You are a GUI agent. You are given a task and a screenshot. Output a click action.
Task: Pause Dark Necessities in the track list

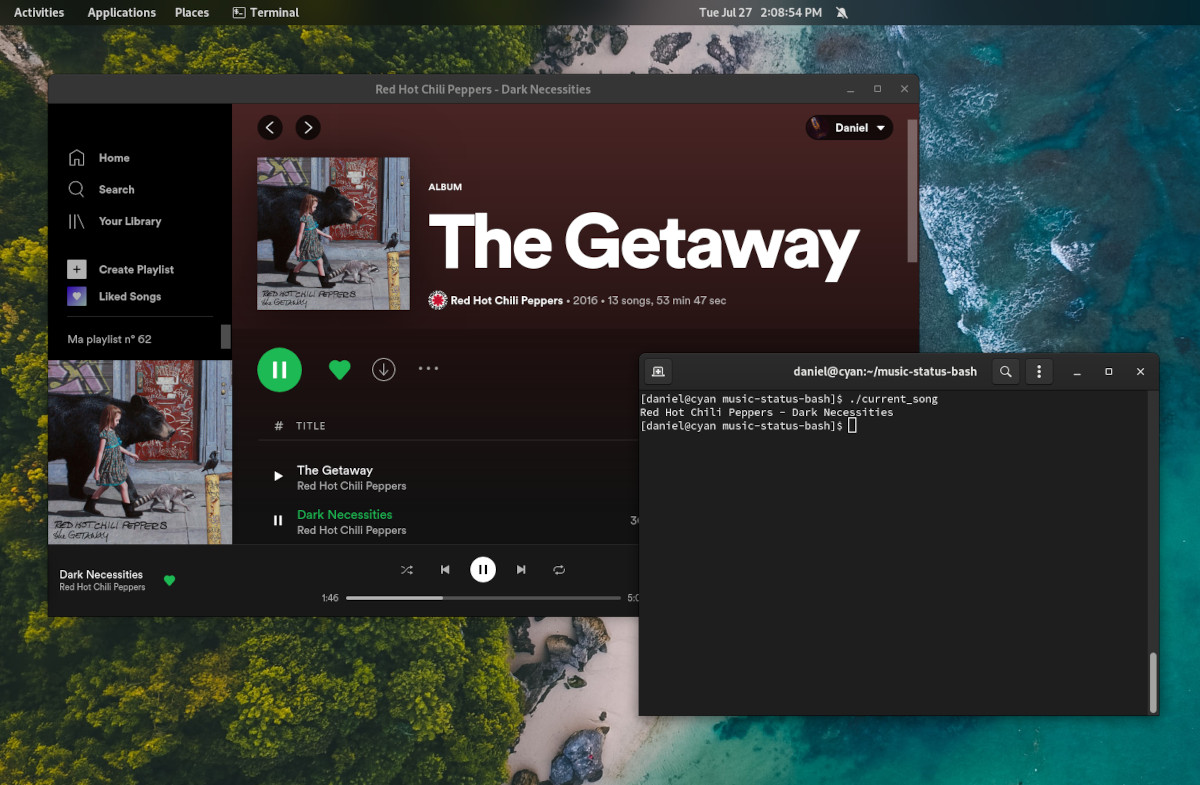tap(278, 520)
